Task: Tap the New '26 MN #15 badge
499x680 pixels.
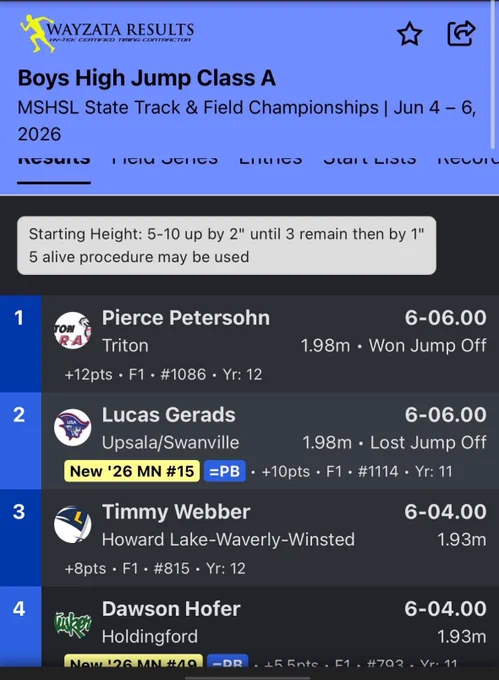Action: pyautogui.click(x=132, y=471)
